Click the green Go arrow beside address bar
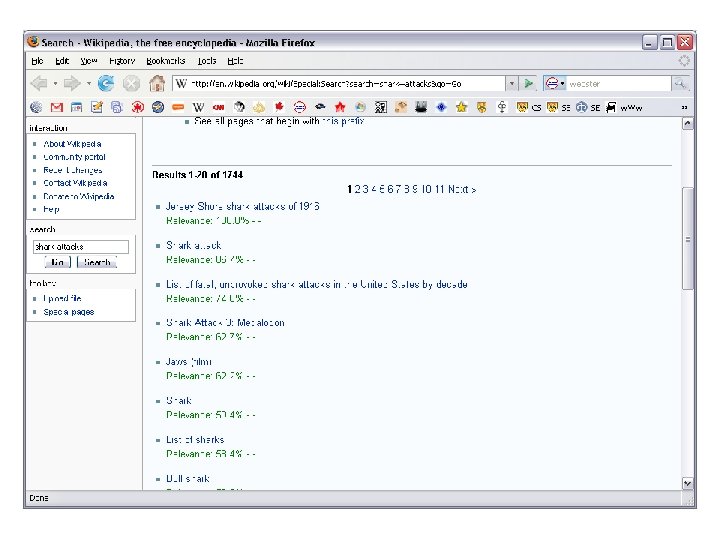The width and height of the screenshot is (720, 540). (x=529, y=84)
